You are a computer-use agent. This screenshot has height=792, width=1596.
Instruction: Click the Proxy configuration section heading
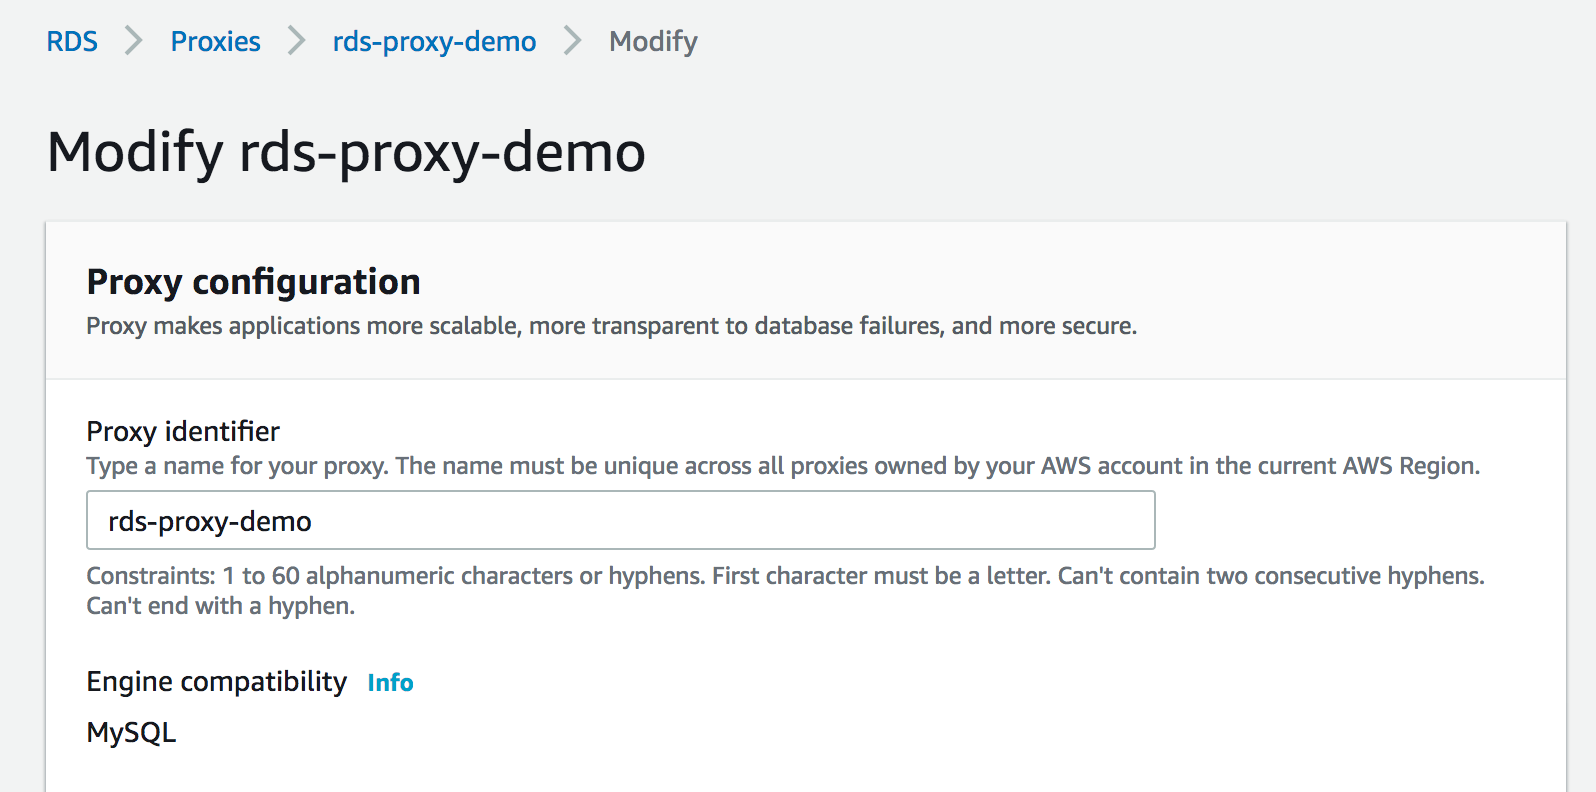click(253, 282)
